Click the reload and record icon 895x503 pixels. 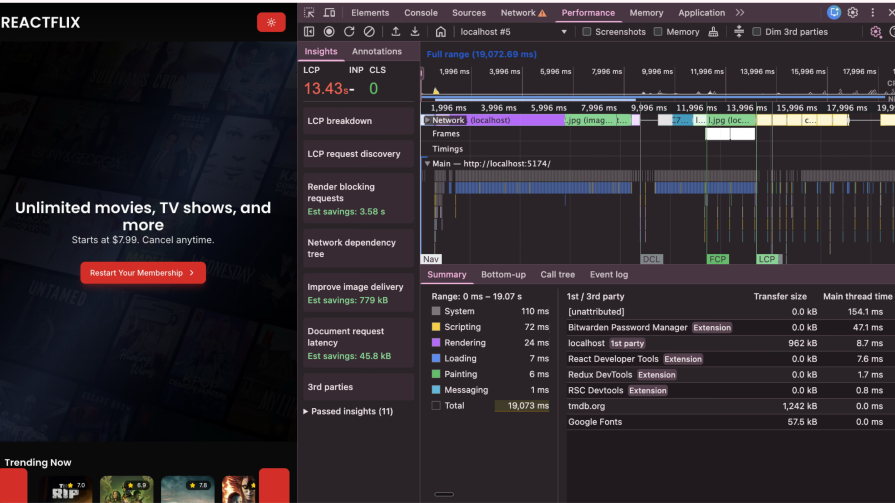point(349,32)
